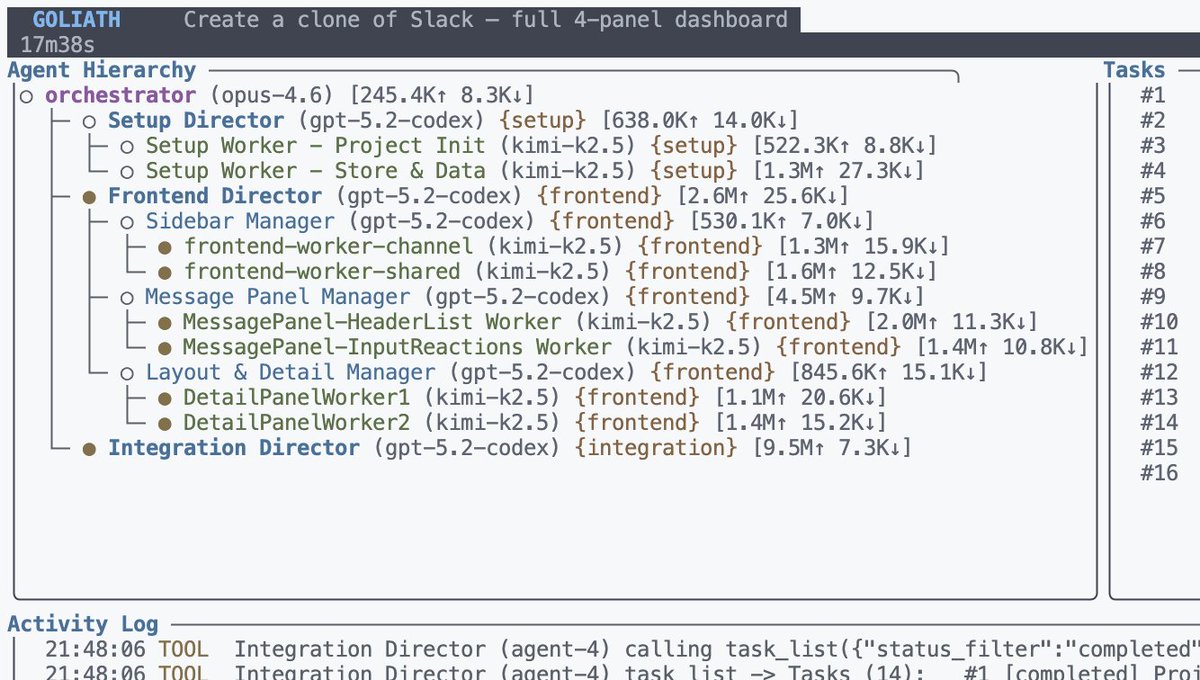Select the Sidebar Manager node
Screen dimensions: 1200x680
click(x=497, y=221)
